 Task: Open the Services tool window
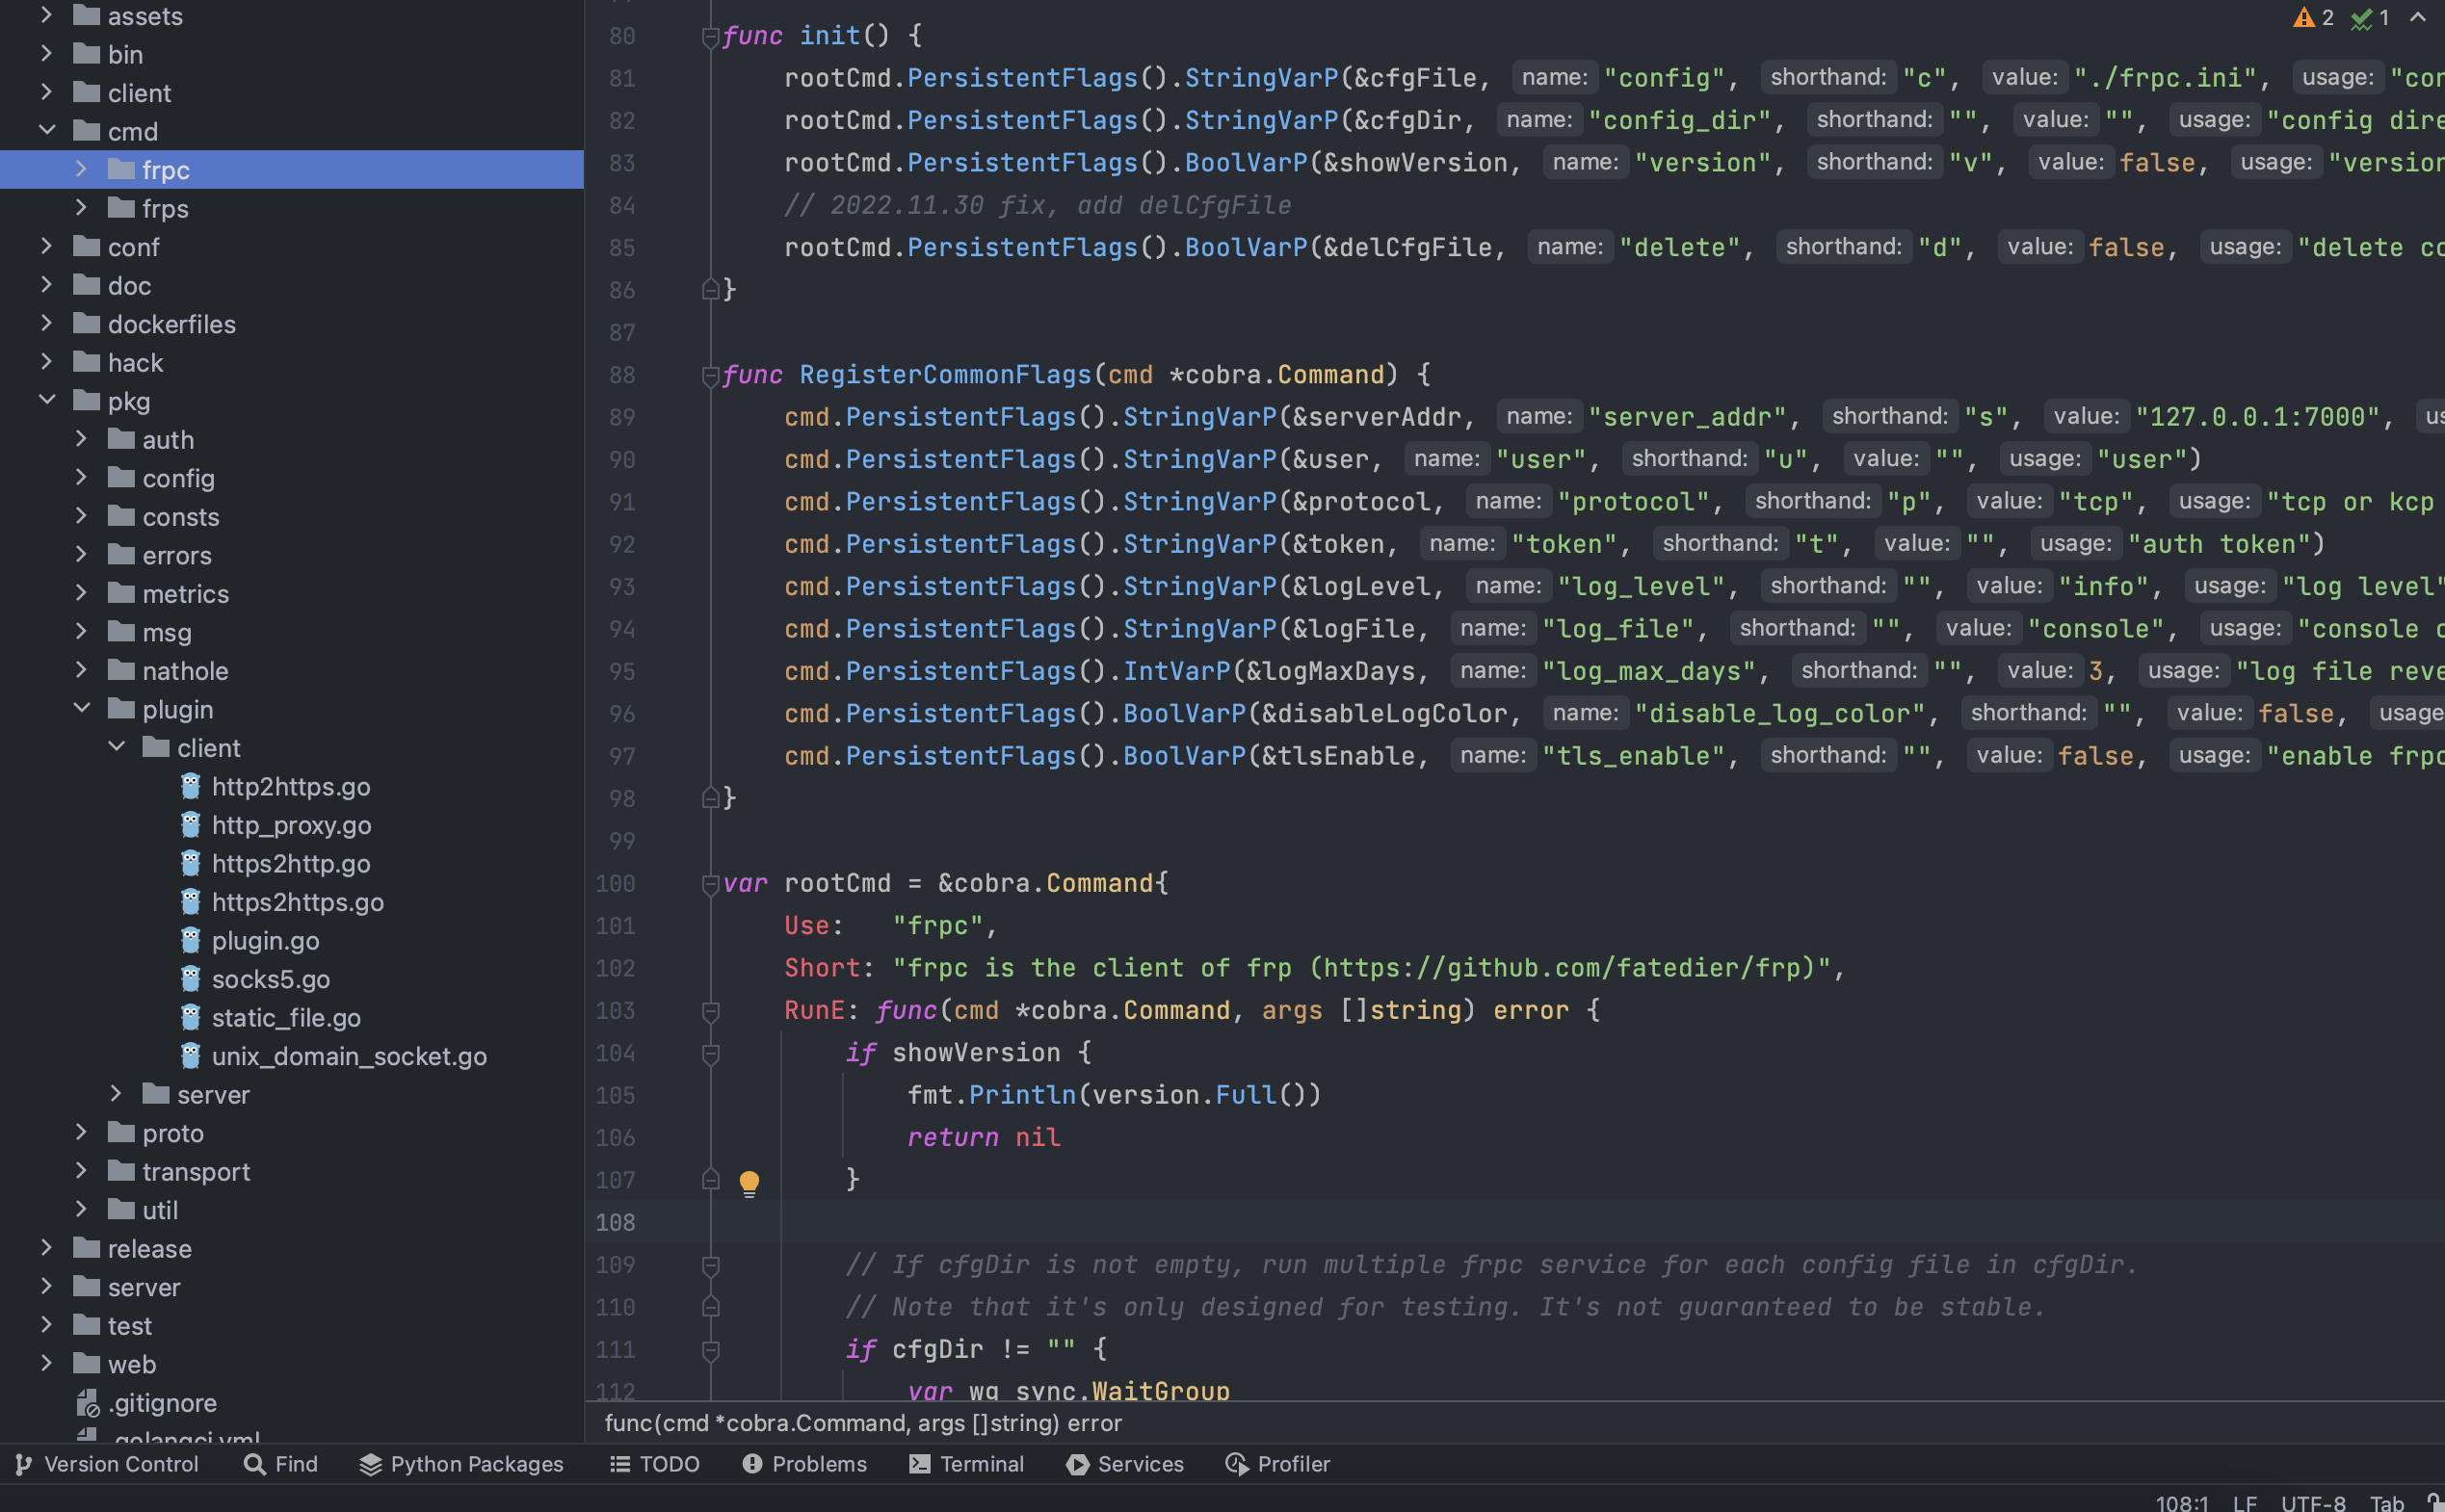[1126, 1464]
